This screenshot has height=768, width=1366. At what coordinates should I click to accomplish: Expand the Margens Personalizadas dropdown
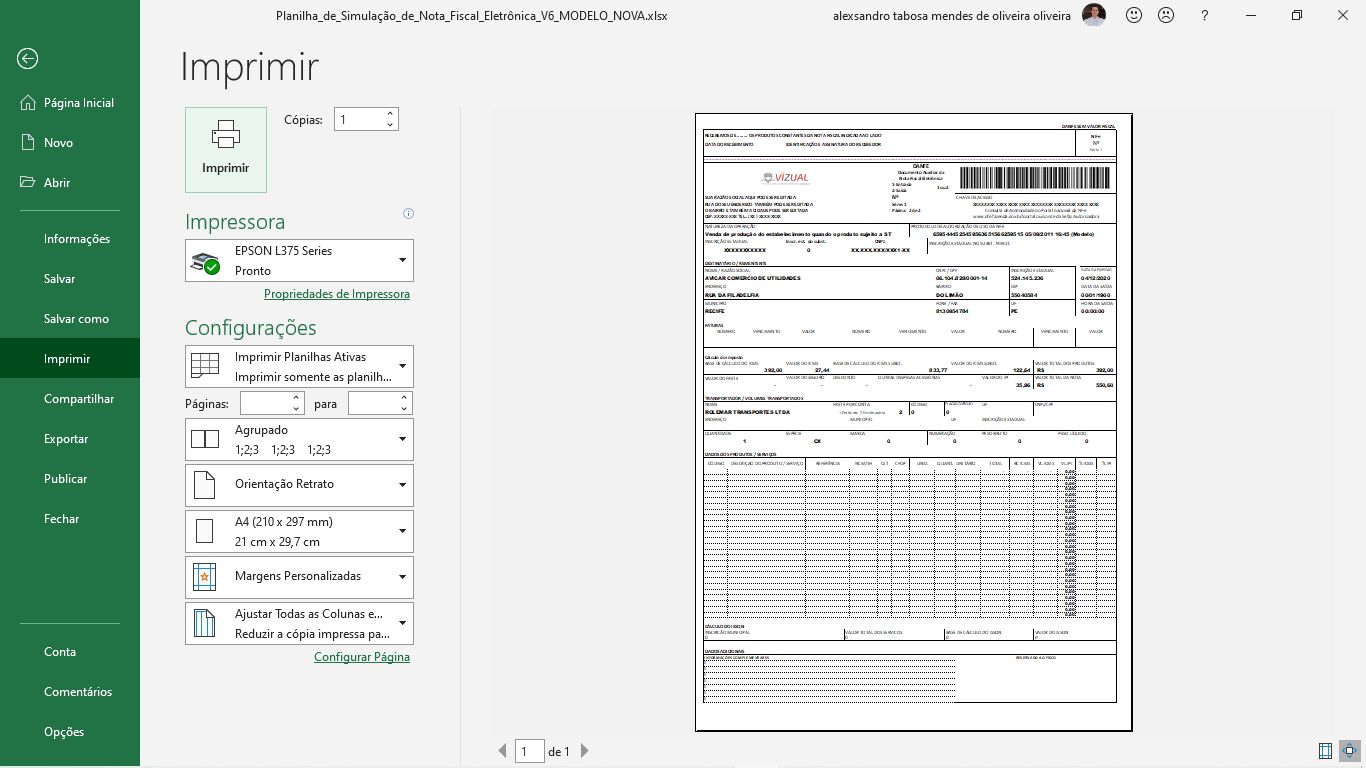coord(299,577)
